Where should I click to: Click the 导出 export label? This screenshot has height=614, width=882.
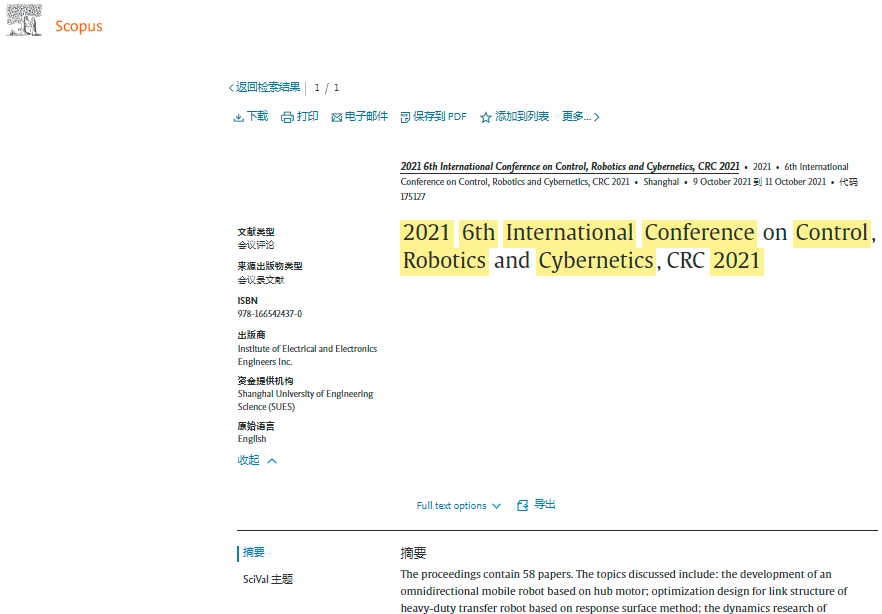tap(544, 505)
